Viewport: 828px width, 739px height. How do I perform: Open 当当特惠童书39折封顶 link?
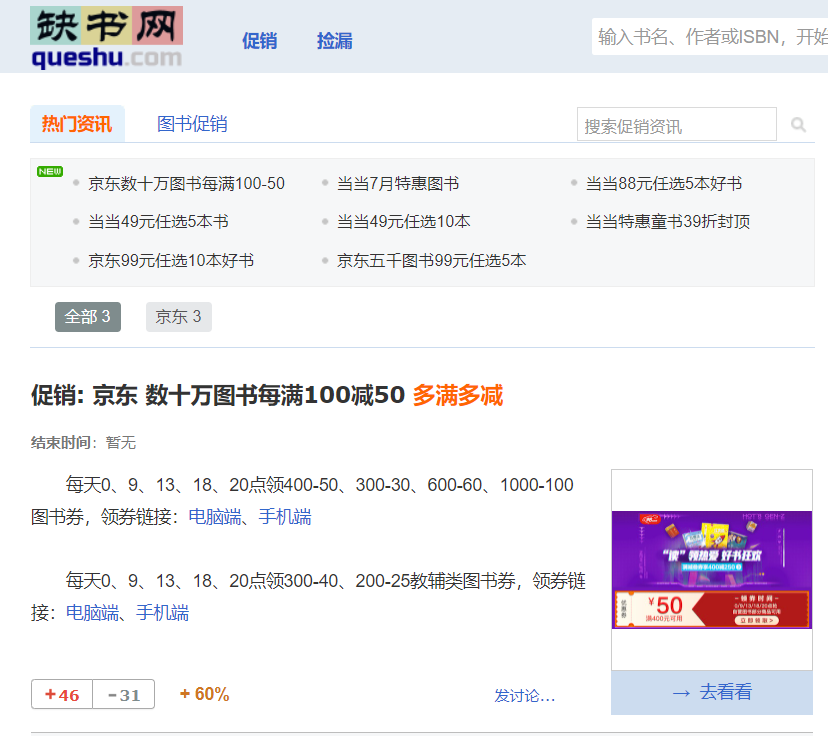(x=668, y=222)
